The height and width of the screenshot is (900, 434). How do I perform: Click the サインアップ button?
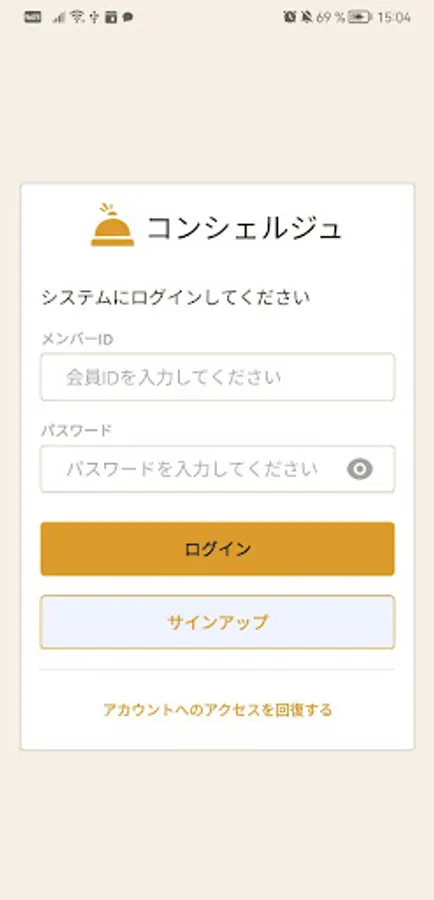tap(218, 622)
